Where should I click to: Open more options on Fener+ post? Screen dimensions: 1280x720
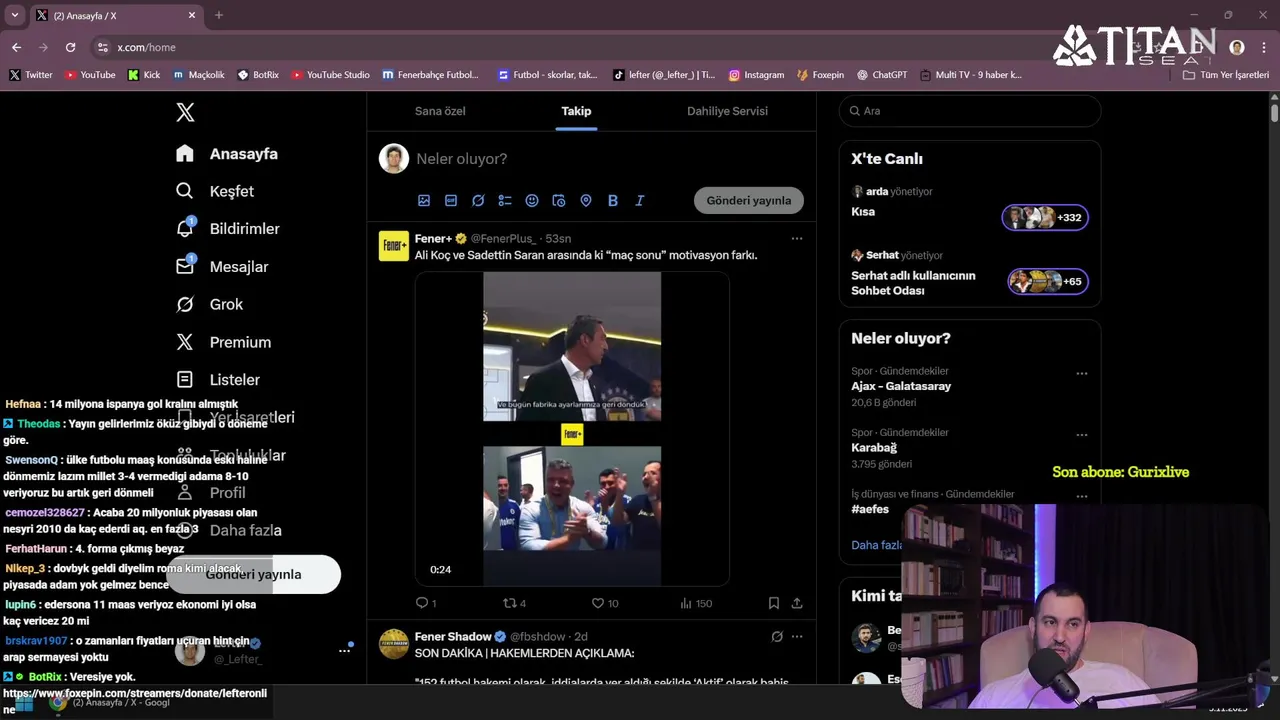[797, 239]
